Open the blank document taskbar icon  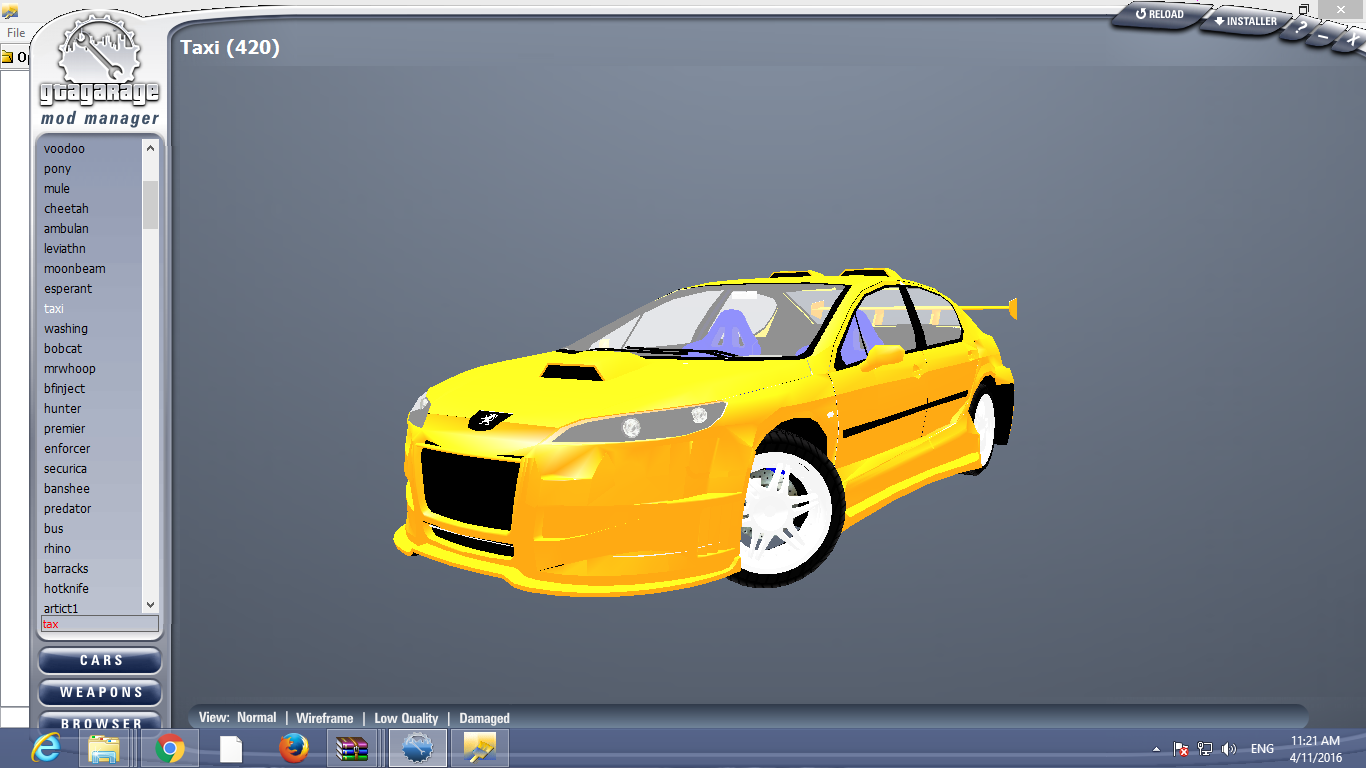pyautogui.click(x=231, y=748)
